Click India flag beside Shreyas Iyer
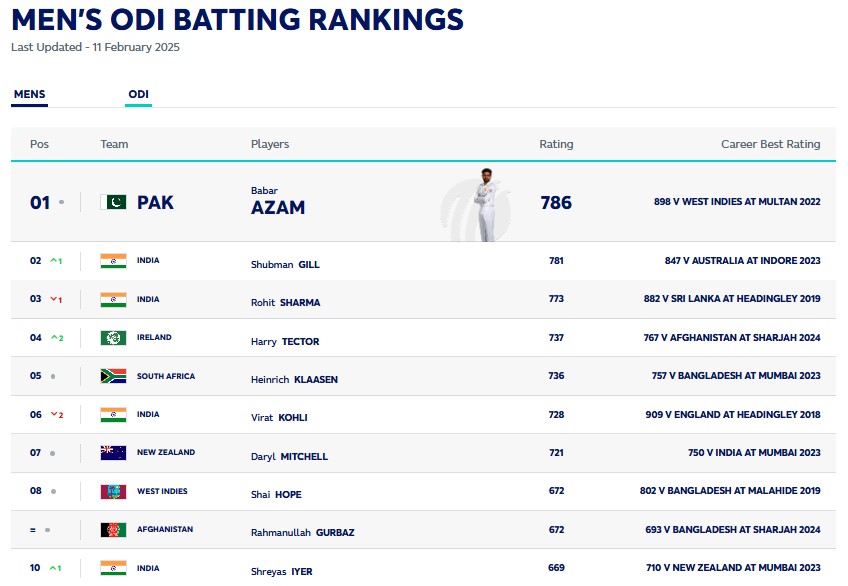 113,568
